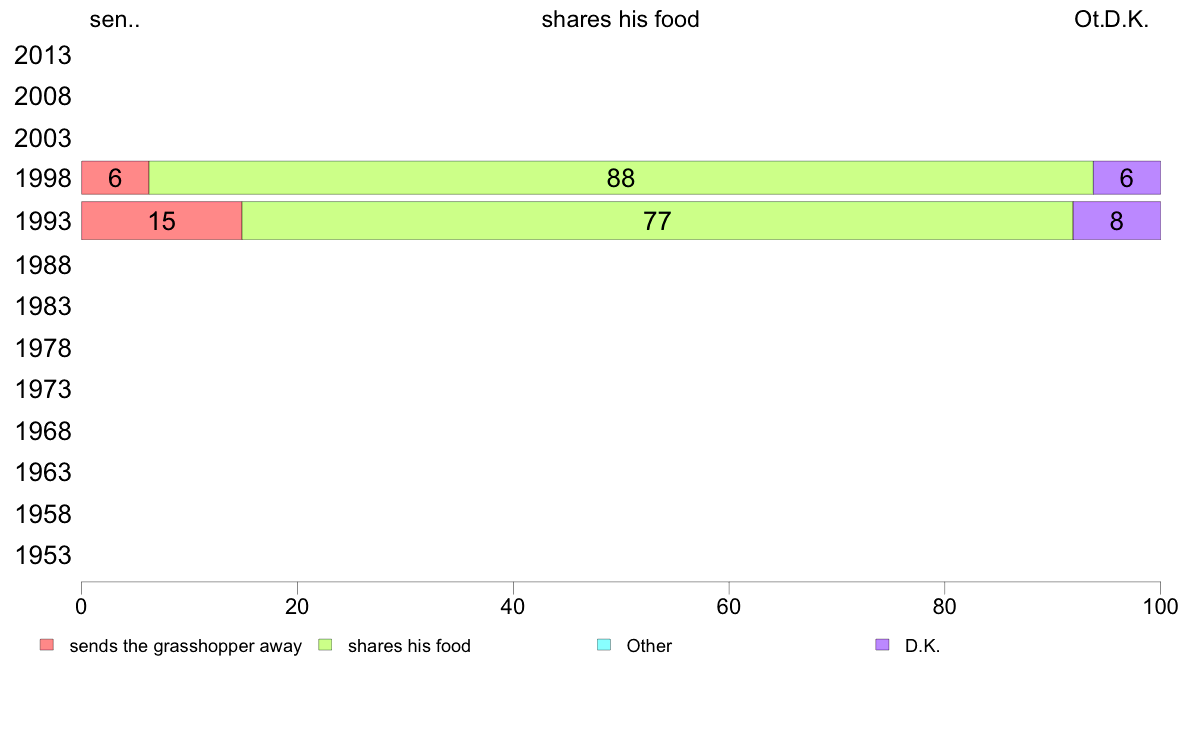1188x736 pixels.
Task: Click the truncated 'sen..' header label
Action: click(x=114, y=20)
